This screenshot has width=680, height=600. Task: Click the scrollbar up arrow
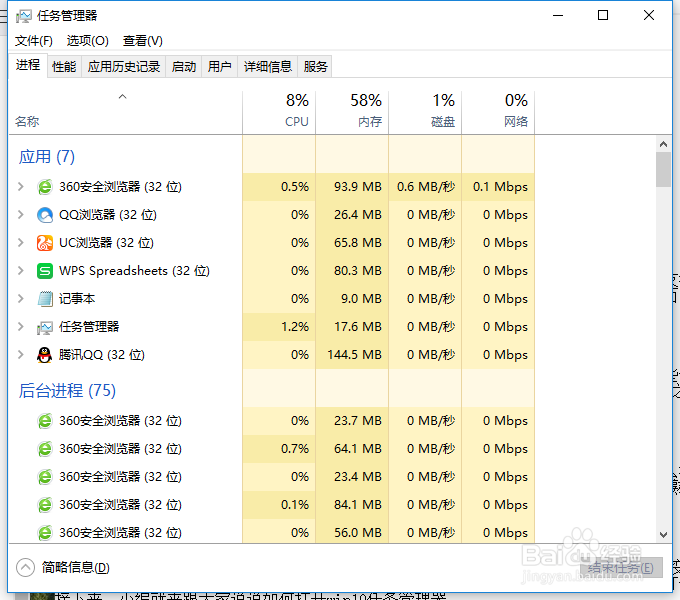click(663, 144)
